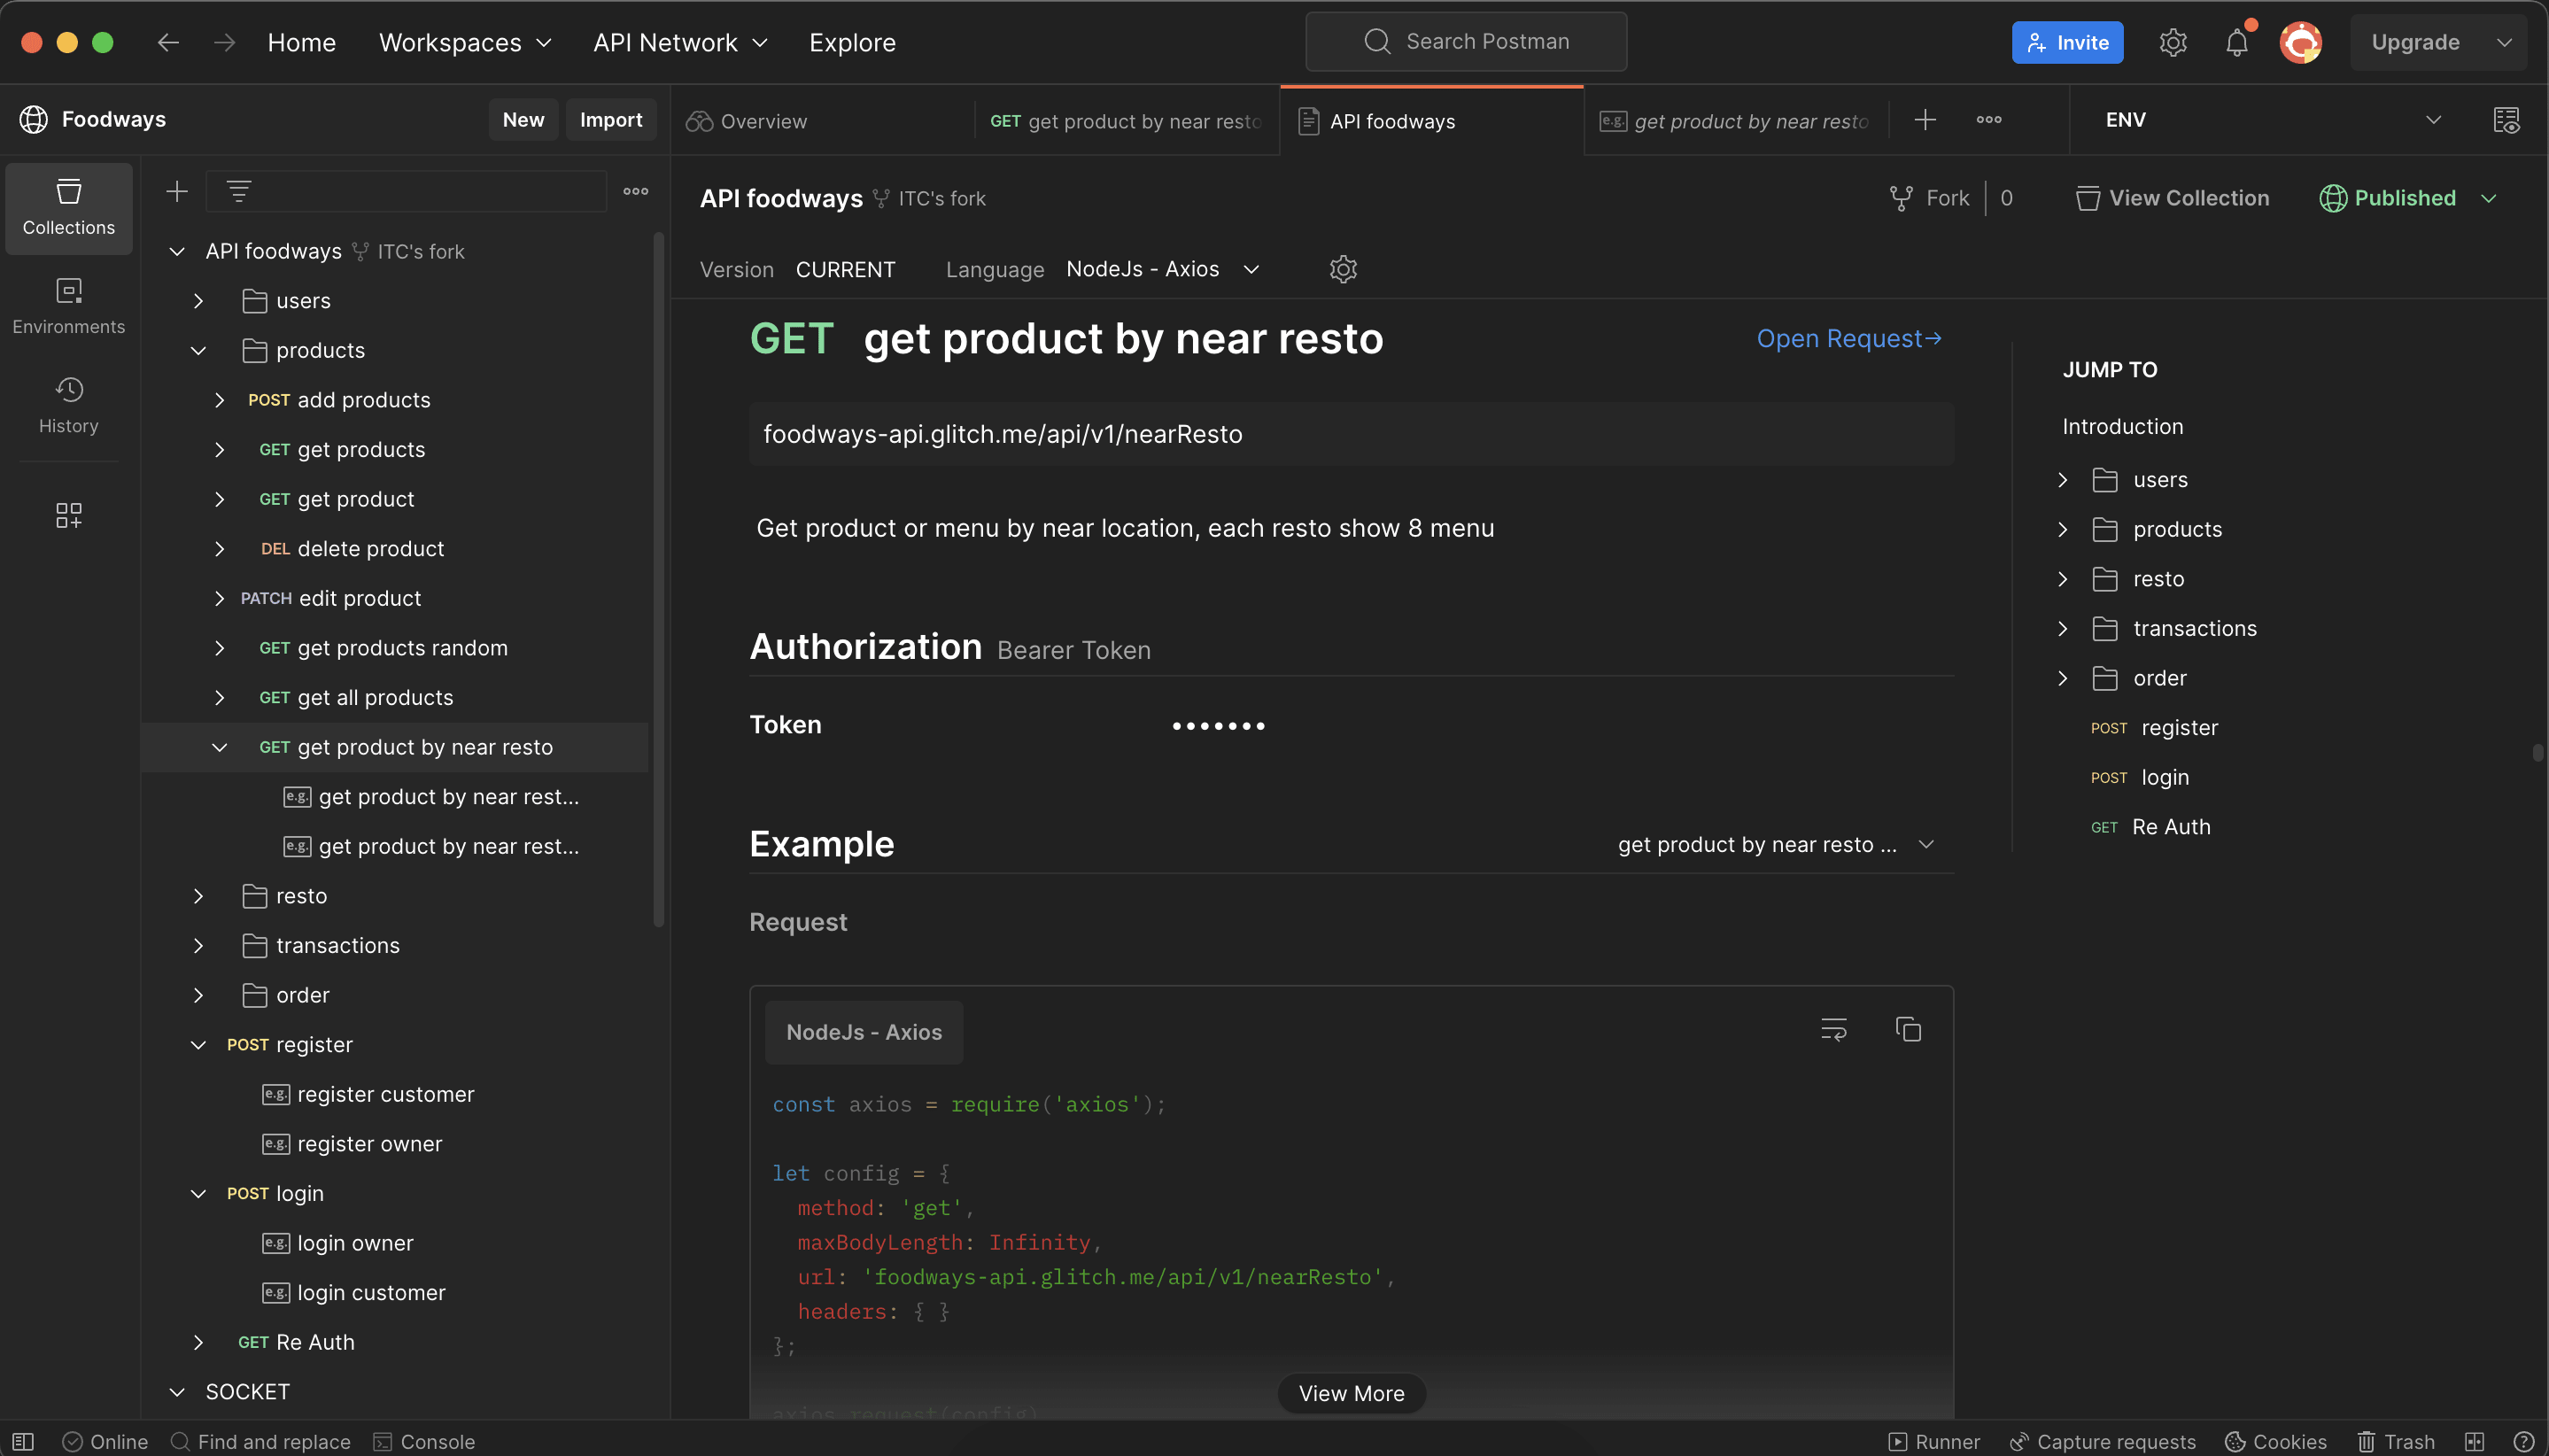2549x1456 pixels.
Task: Expand the users folder in sidebar
Action: pos(198,301)
